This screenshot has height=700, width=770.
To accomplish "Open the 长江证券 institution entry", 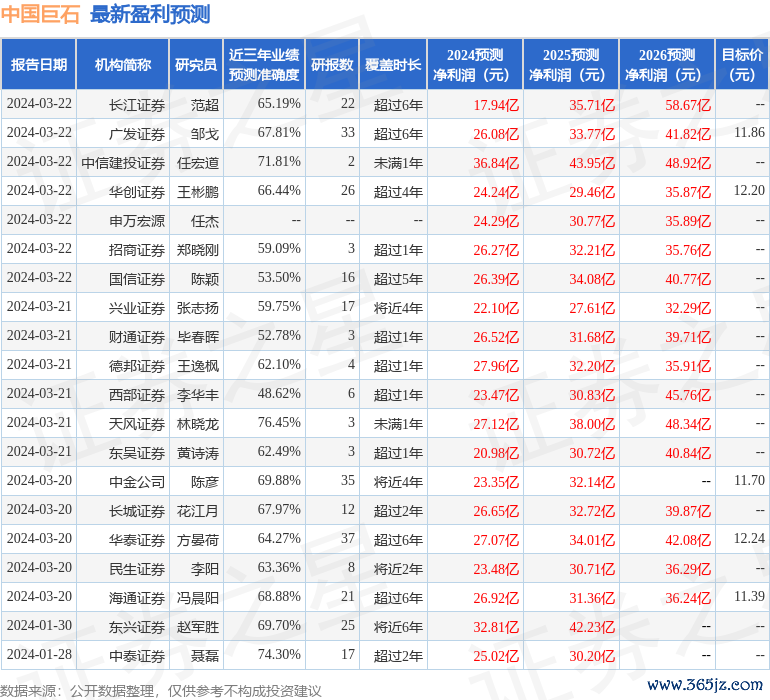I will [137, 104].
